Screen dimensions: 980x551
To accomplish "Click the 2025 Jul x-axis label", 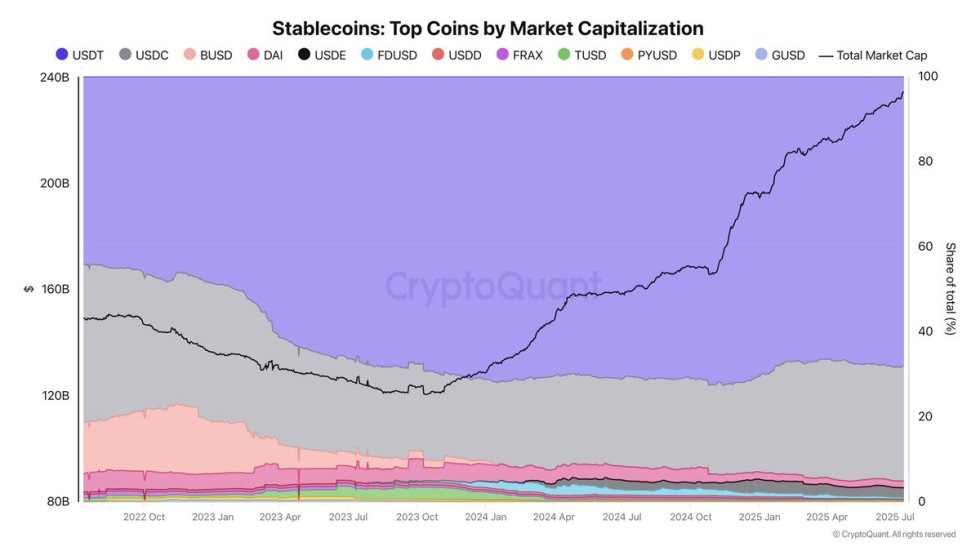I will point(894,517).
